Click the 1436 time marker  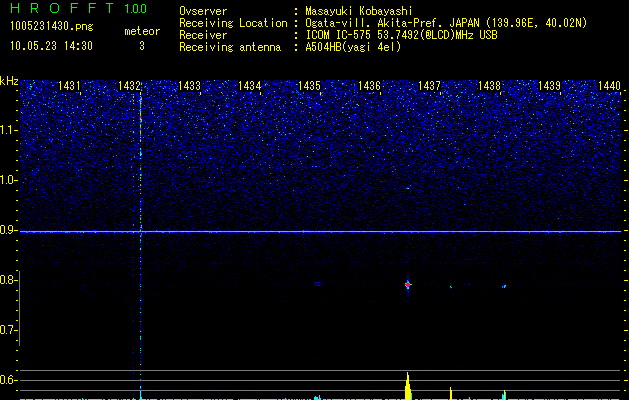pyautogui.click(x=369, y=85)
